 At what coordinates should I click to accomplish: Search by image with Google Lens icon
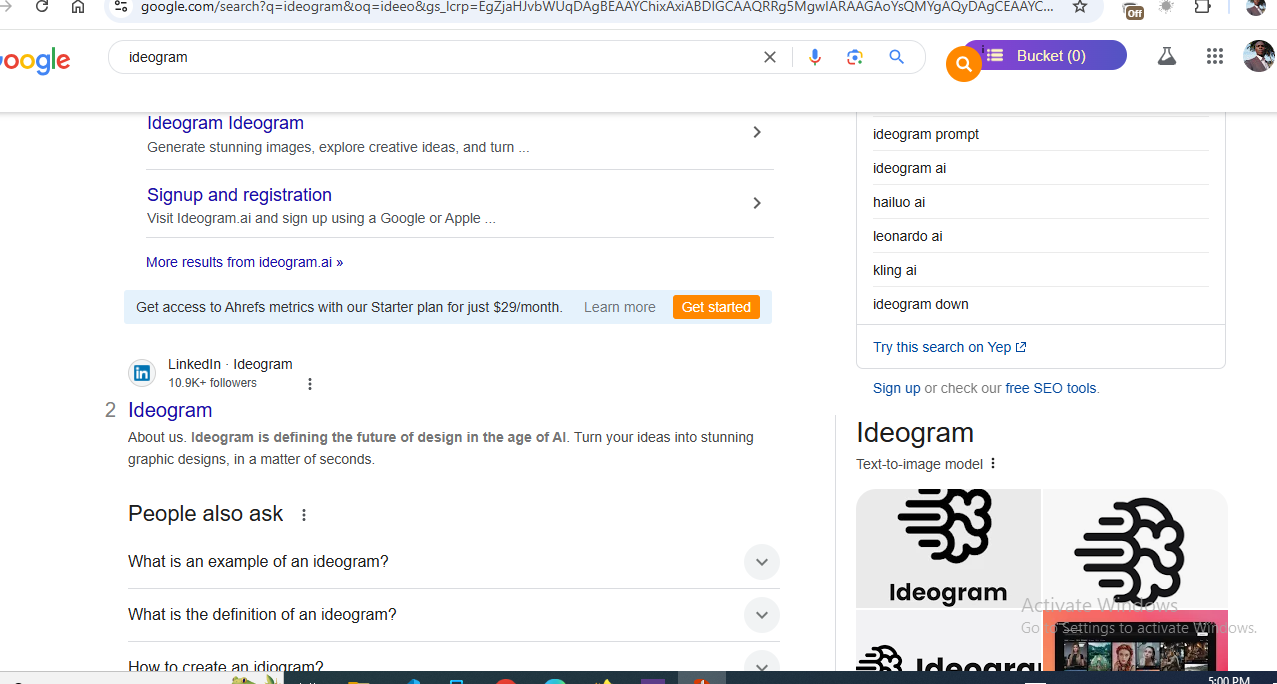coord(855,57)
